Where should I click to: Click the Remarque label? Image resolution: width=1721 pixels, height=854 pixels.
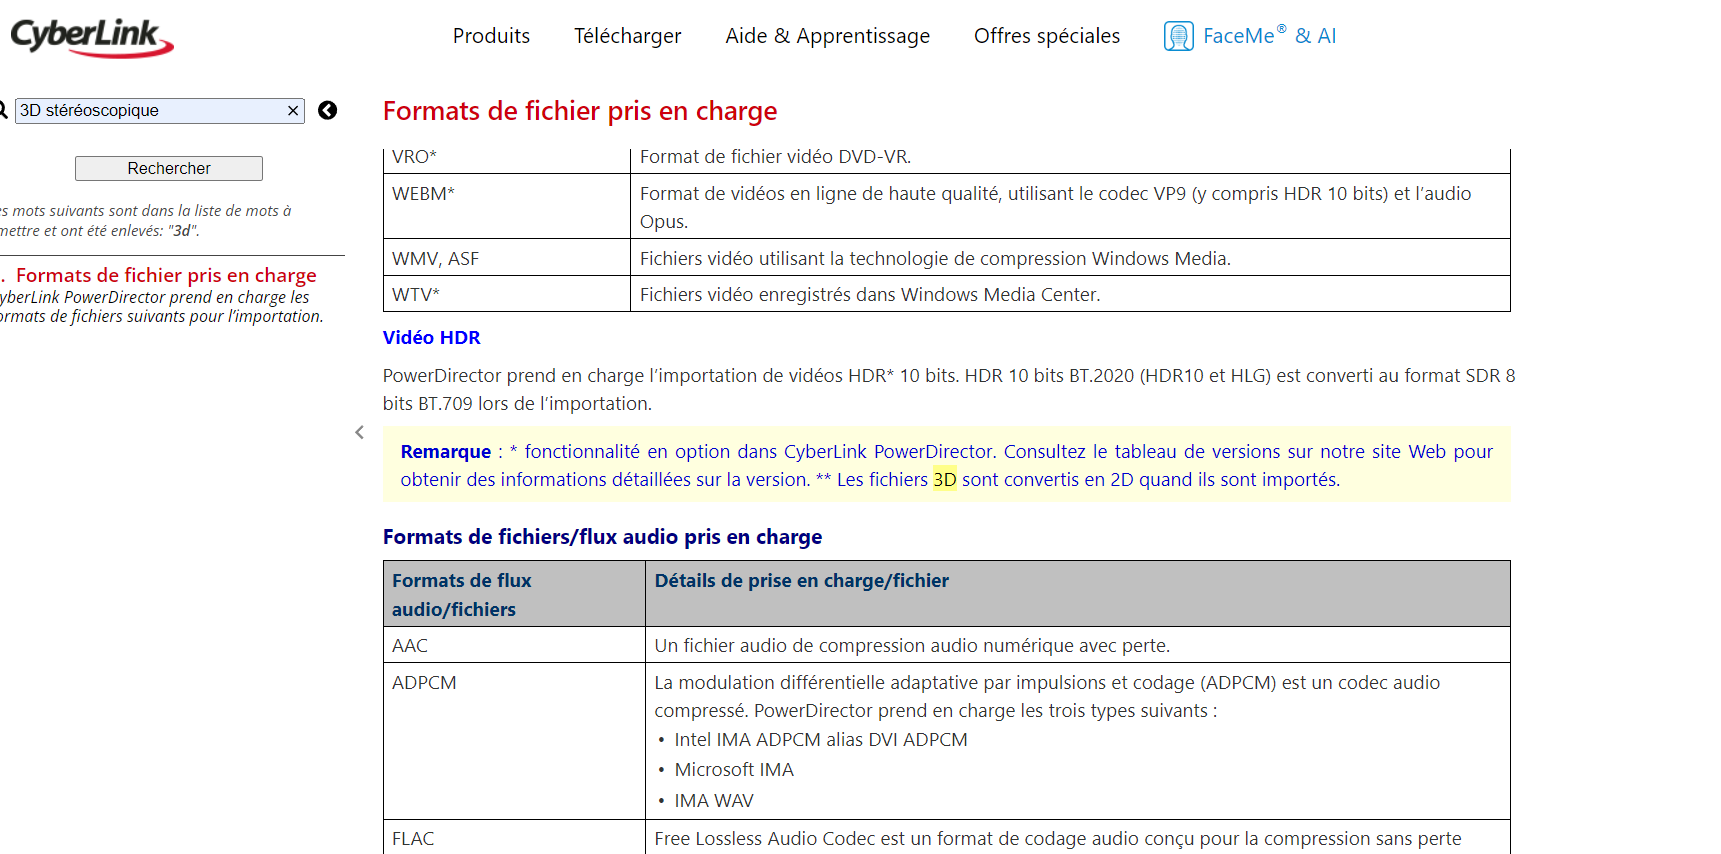(x=446, y=452)
